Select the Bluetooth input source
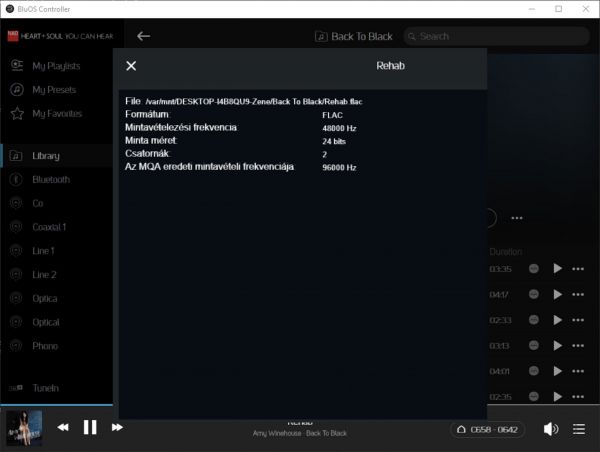The height and width of the screenshot is (452, 600). 50,180
